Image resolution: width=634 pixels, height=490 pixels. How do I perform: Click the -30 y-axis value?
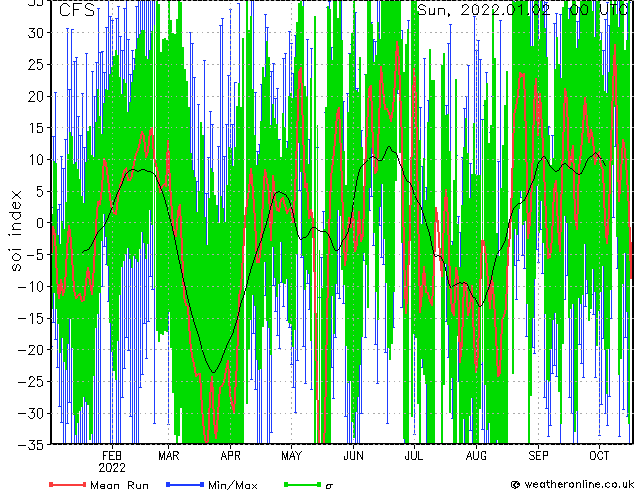click(x=32, y=413)
